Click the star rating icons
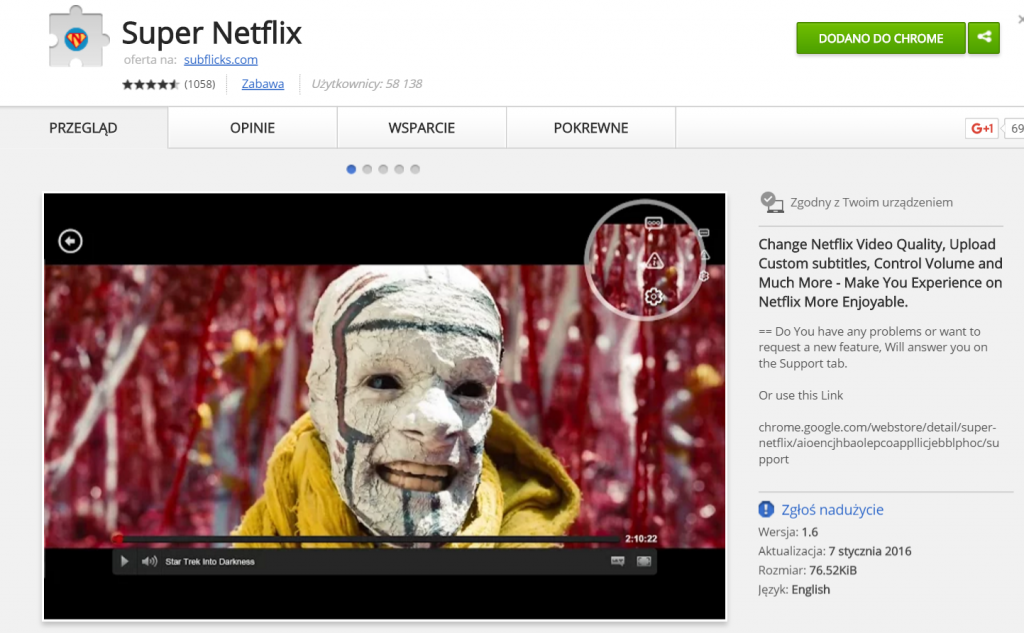1024x633 pixels. point(150,84)
